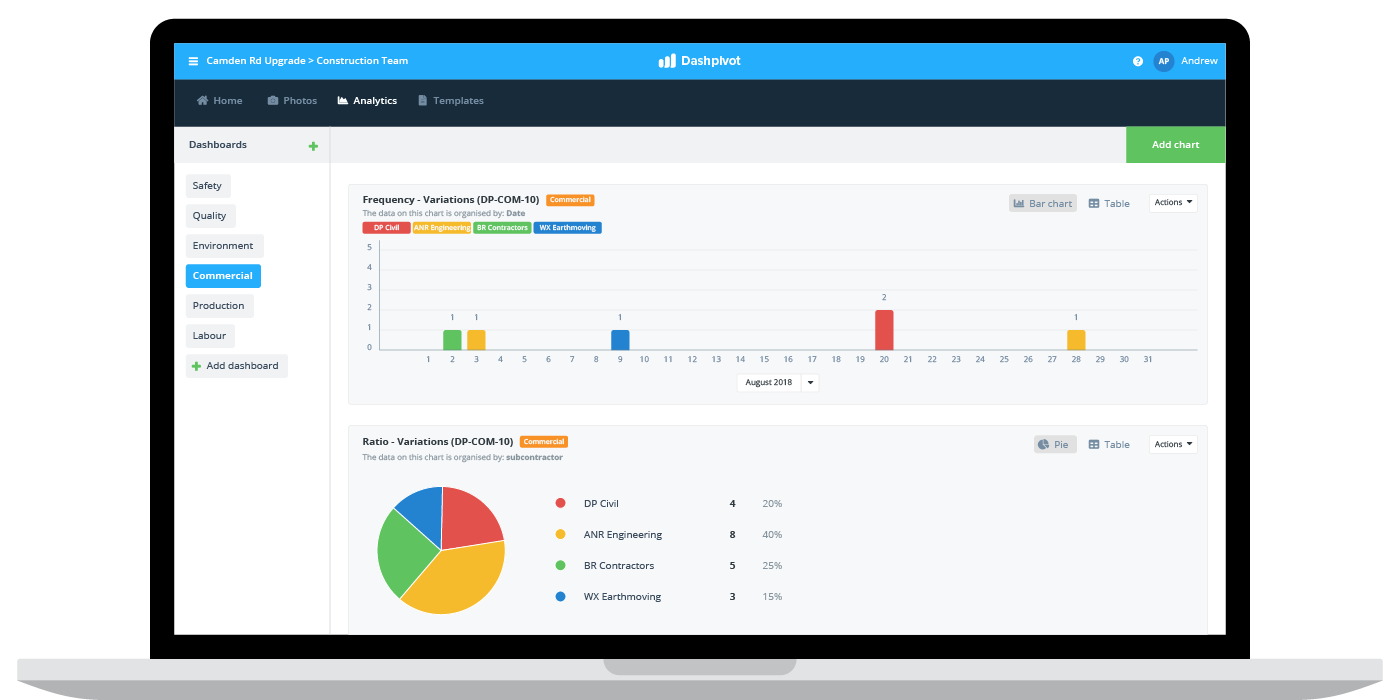Click the AP user avatar

1163,61
